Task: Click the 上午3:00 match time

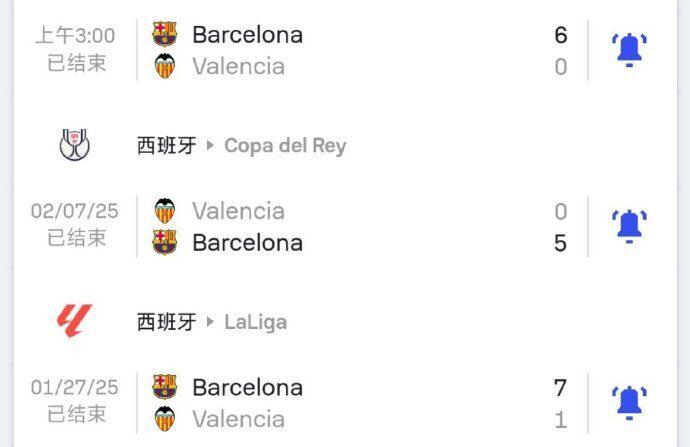Action: pos(75,35)
